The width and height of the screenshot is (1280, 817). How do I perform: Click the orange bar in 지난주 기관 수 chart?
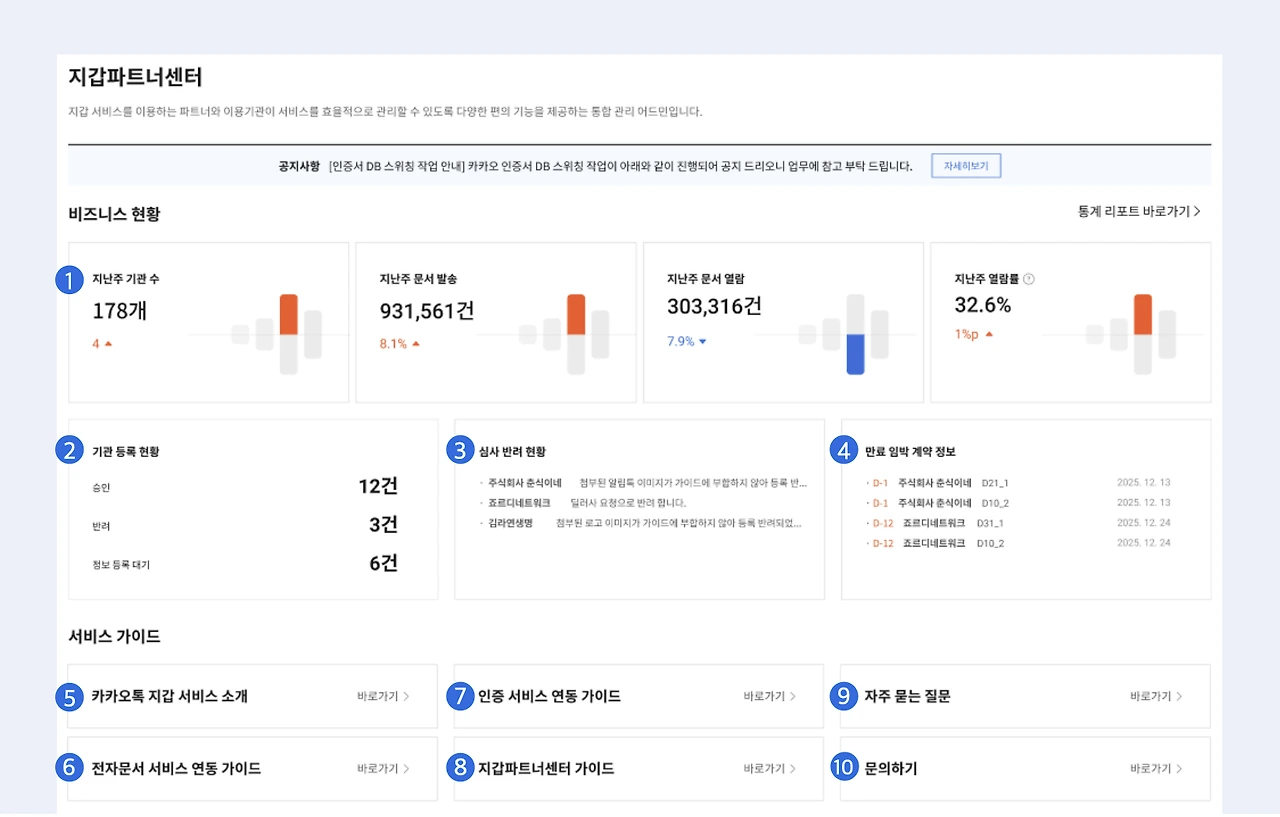pos(287,316)
